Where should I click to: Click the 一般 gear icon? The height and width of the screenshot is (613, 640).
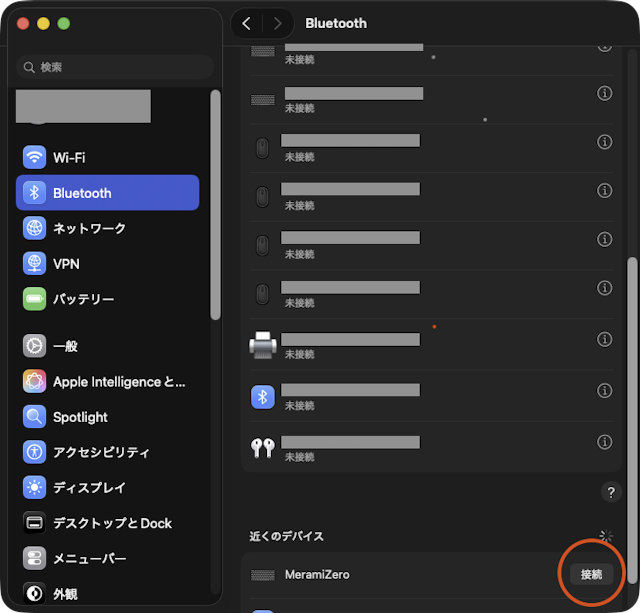[x=34, y=346]
